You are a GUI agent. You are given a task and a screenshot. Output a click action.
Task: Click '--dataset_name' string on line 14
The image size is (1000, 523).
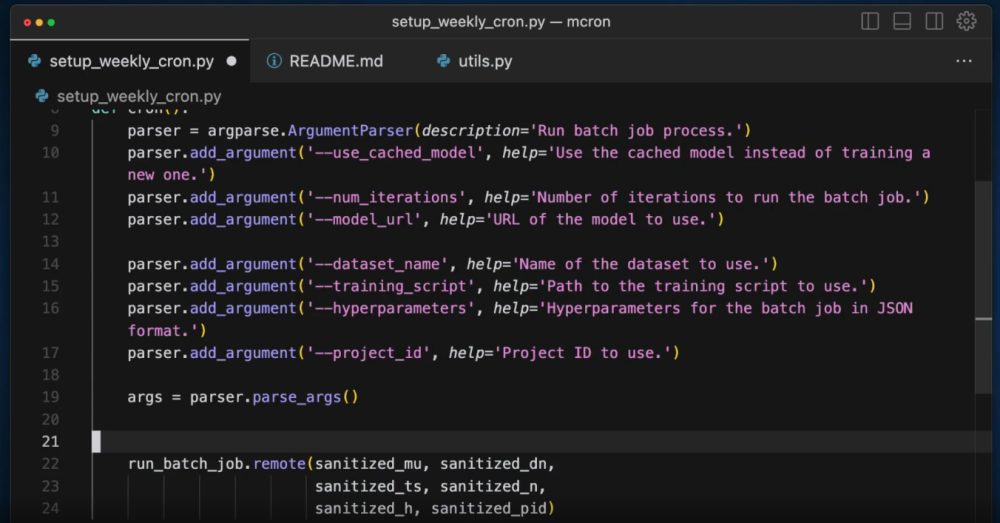pos(378,264)
